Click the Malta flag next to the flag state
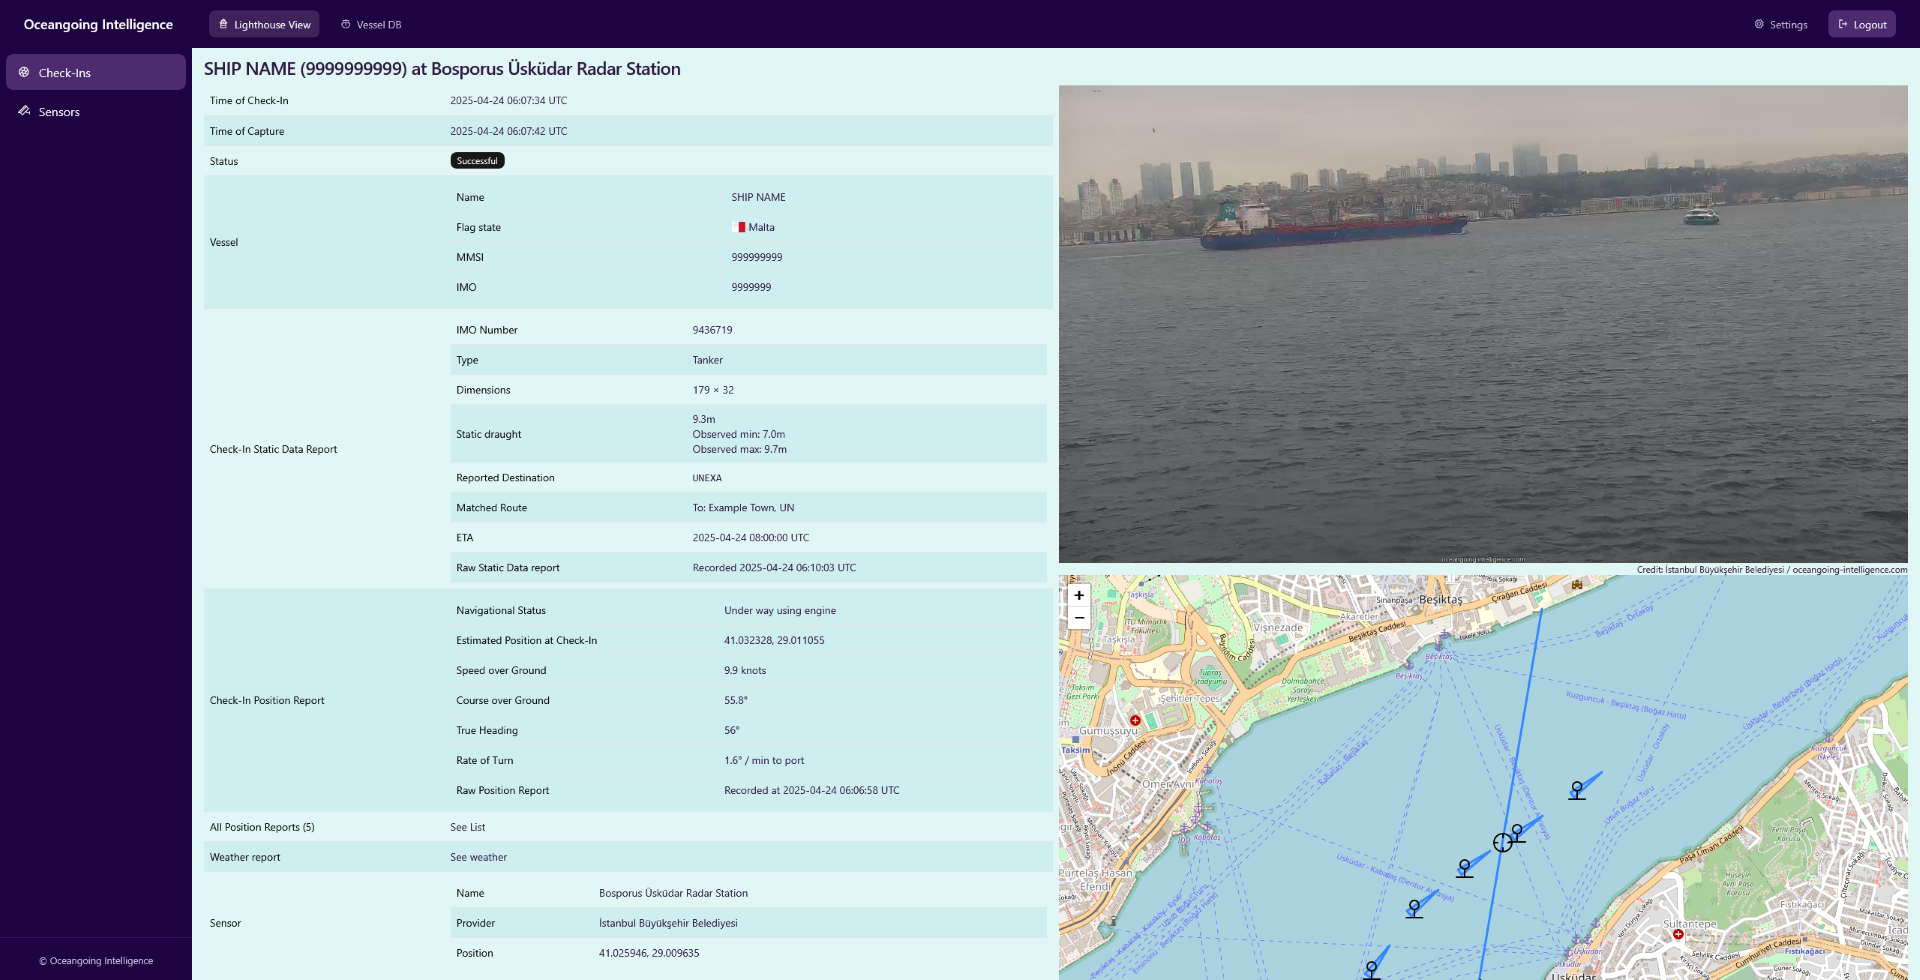1920x980 pixels. [x=739, y=227]
